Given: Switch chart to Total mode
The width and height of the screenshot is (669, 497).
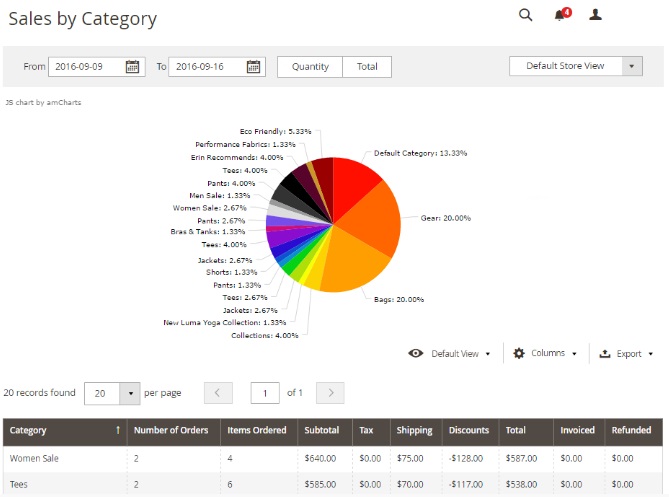Looking at the screenshot, I should tap(367, 67).
